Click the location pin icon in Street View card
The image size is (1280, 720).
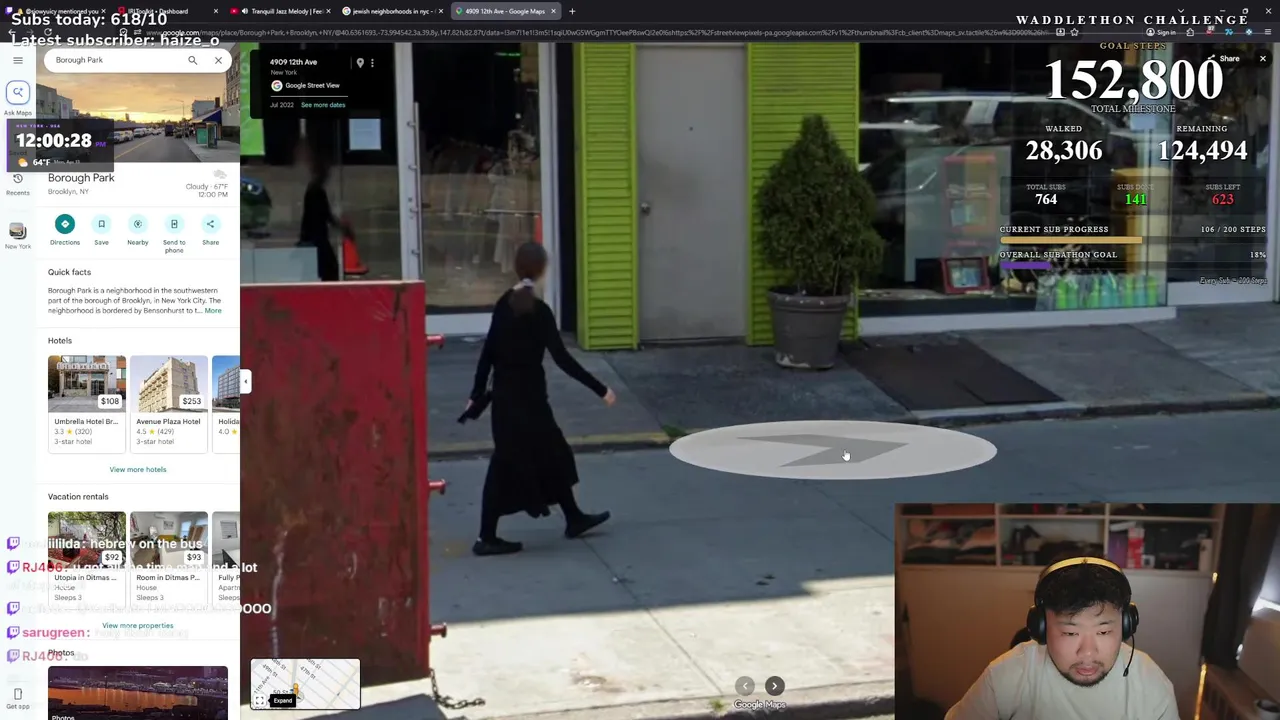360,63
